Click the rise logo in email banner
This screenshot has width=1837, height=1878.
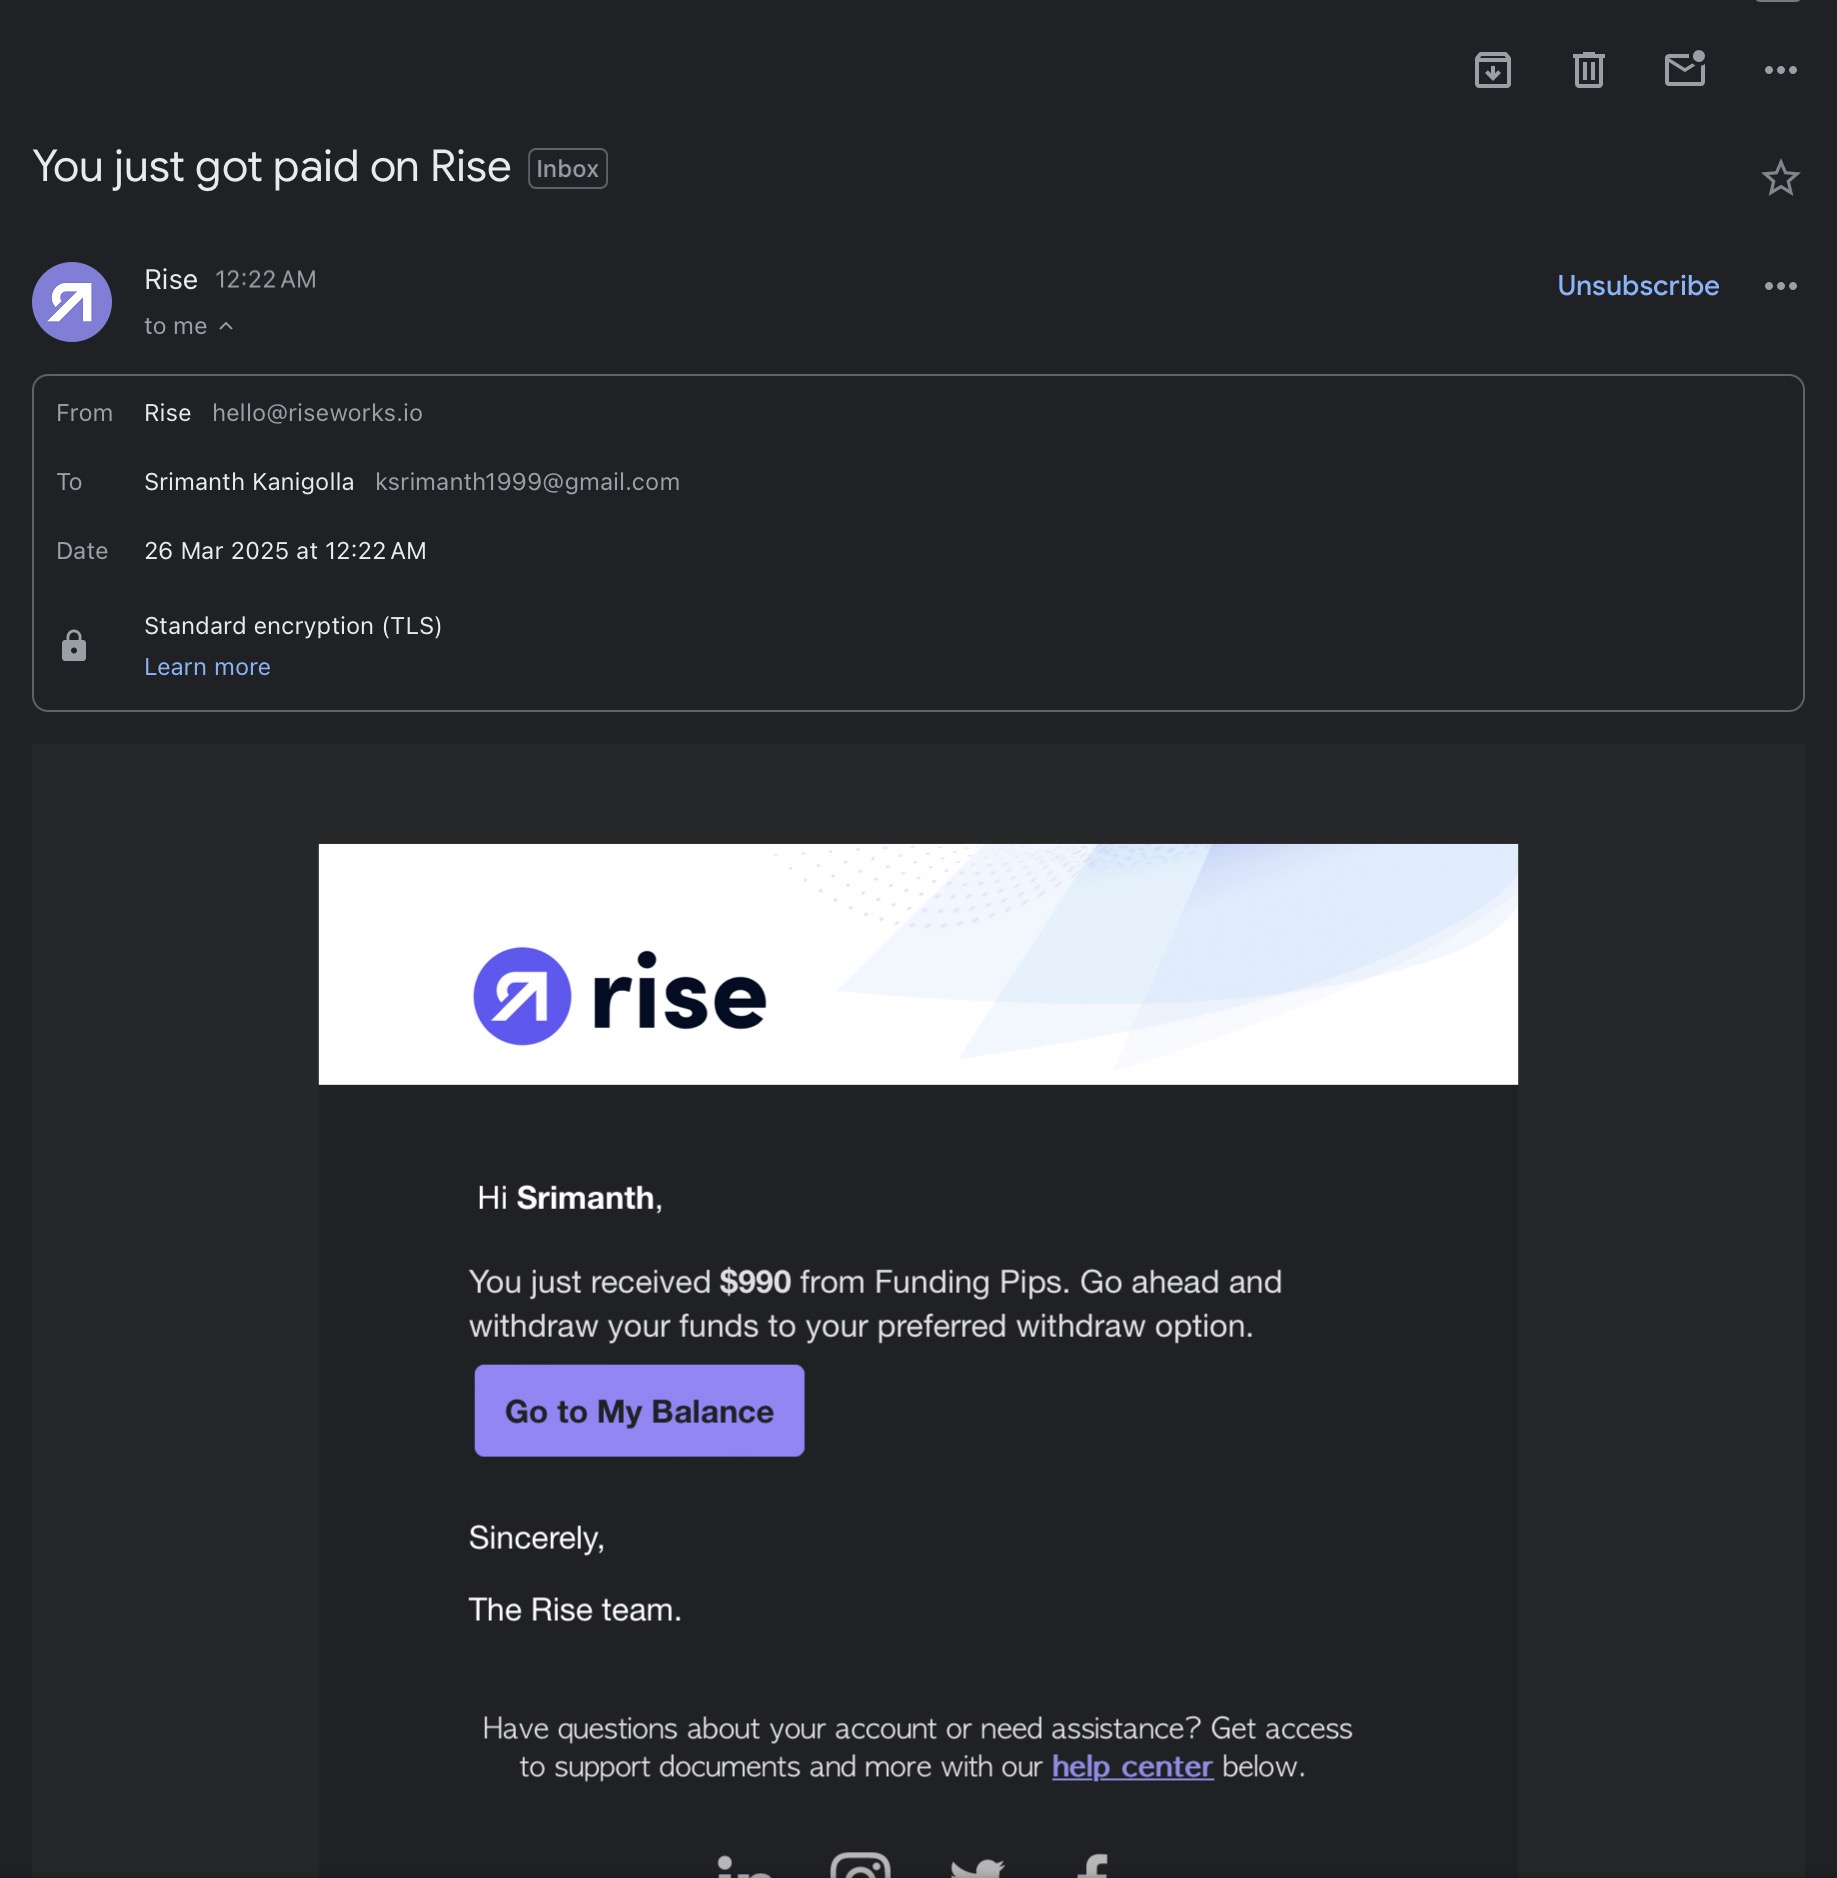click(x=620, y=996)
